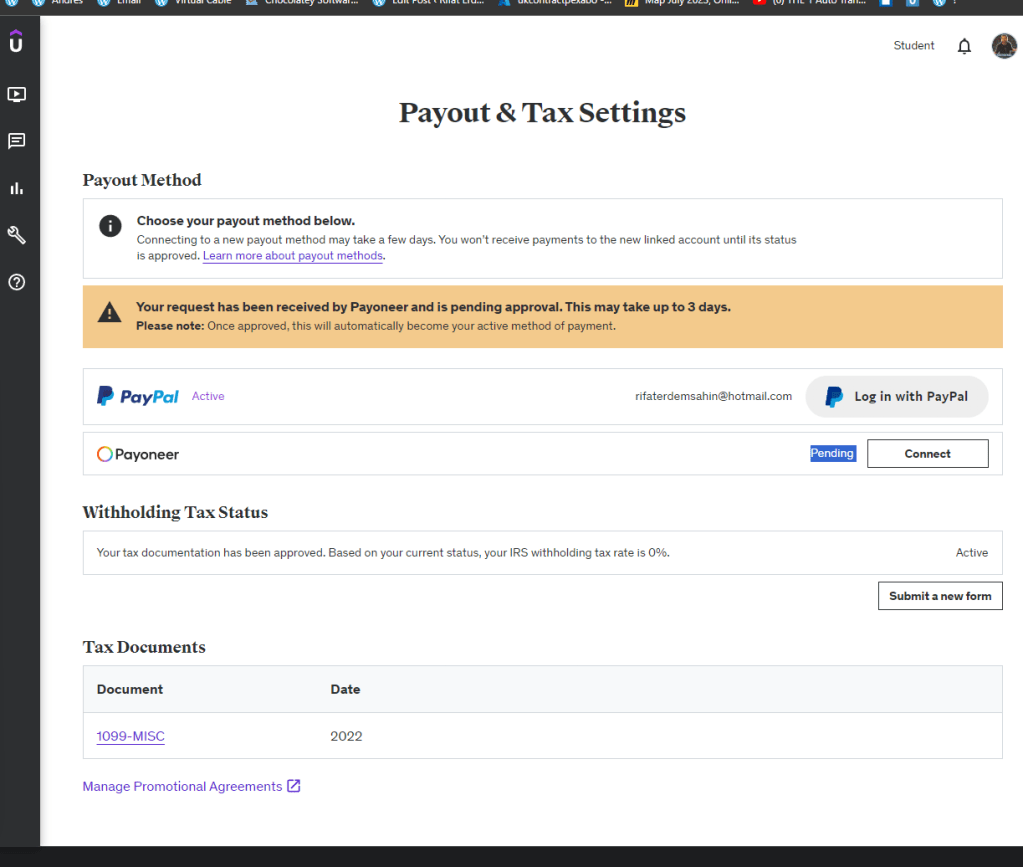Click the tax documentation approved message text
The image size is (1023, 867).
(x=383, y=553)
